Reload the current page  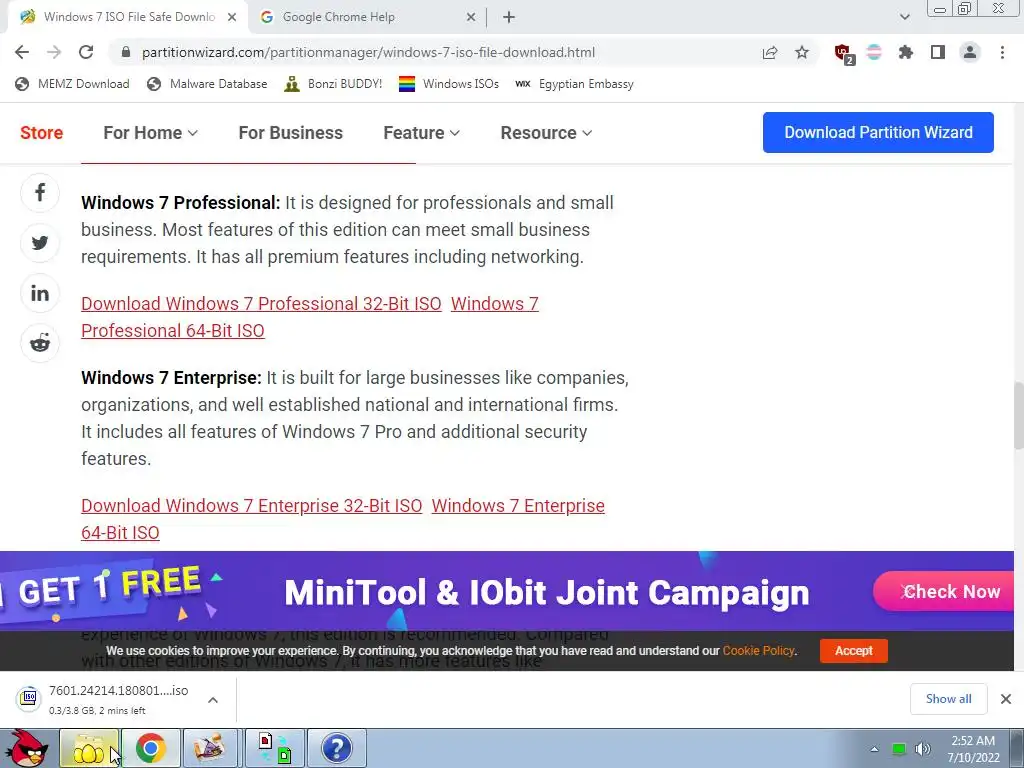click(86, 52)
